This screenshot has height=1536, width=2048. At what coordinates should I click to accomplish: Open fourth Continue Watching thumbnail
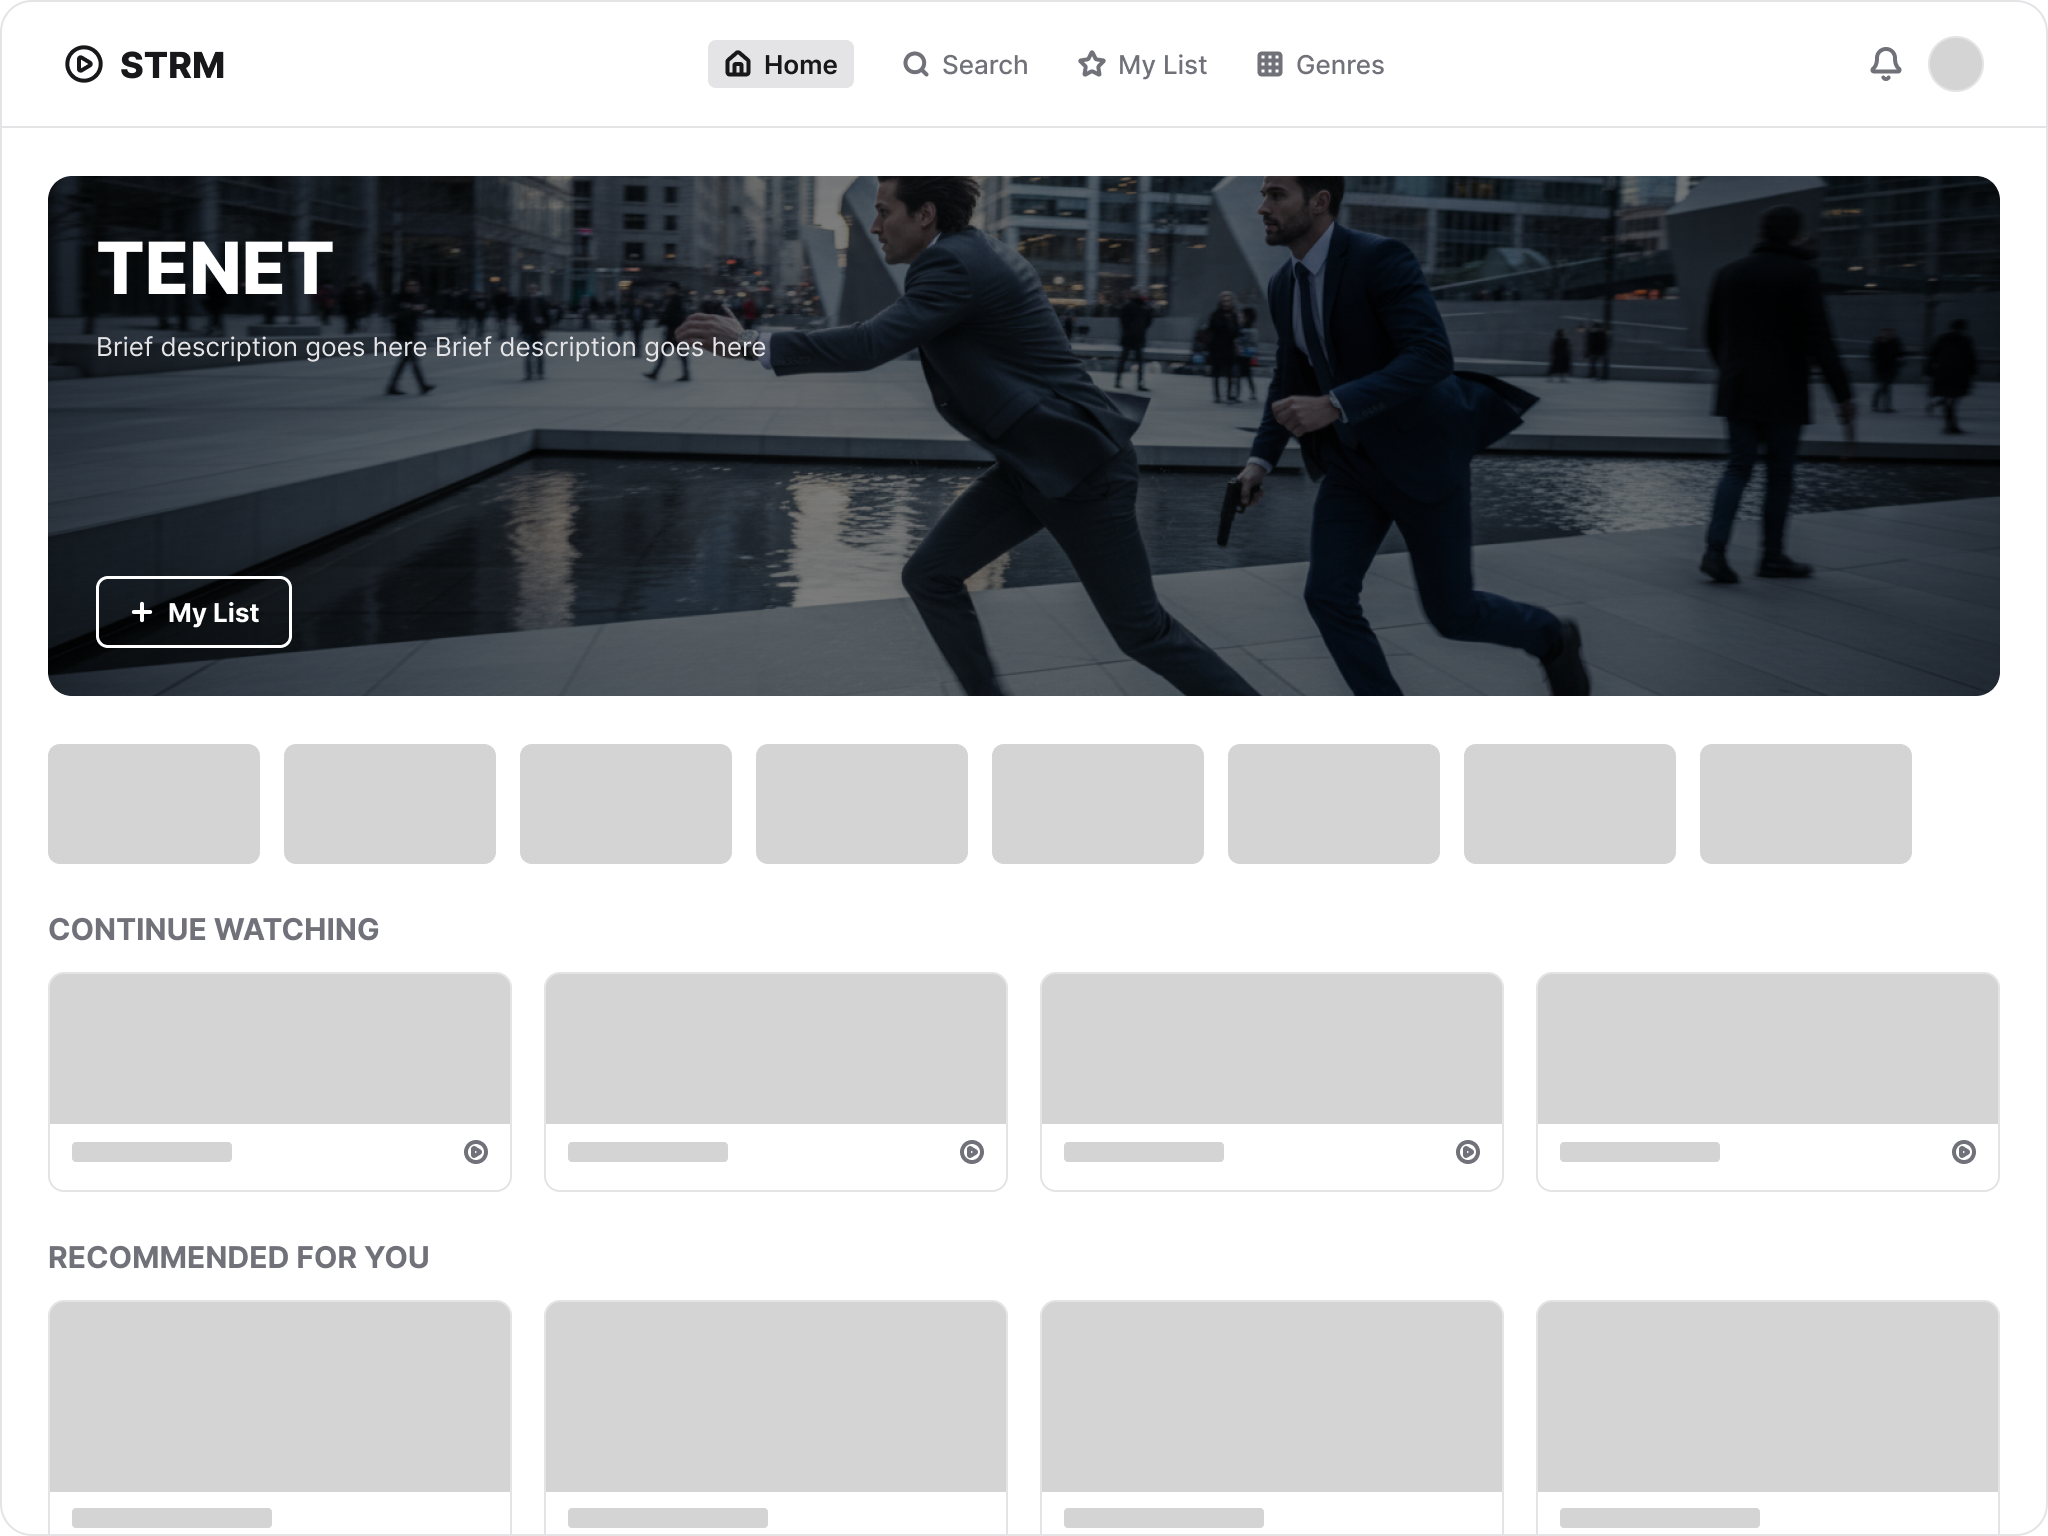pyautogui.click(x=1768, y=1048)
